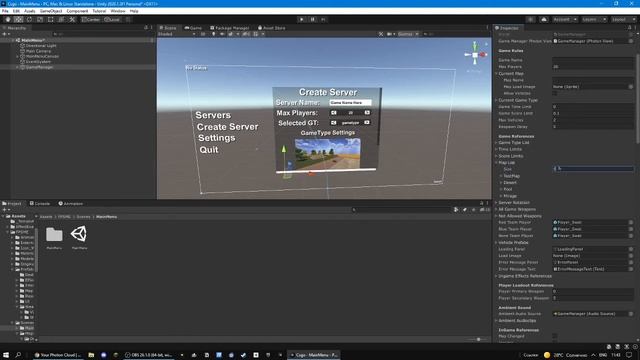
Task: Open the Gizmos dropdown
Action: tap(408, 34)
